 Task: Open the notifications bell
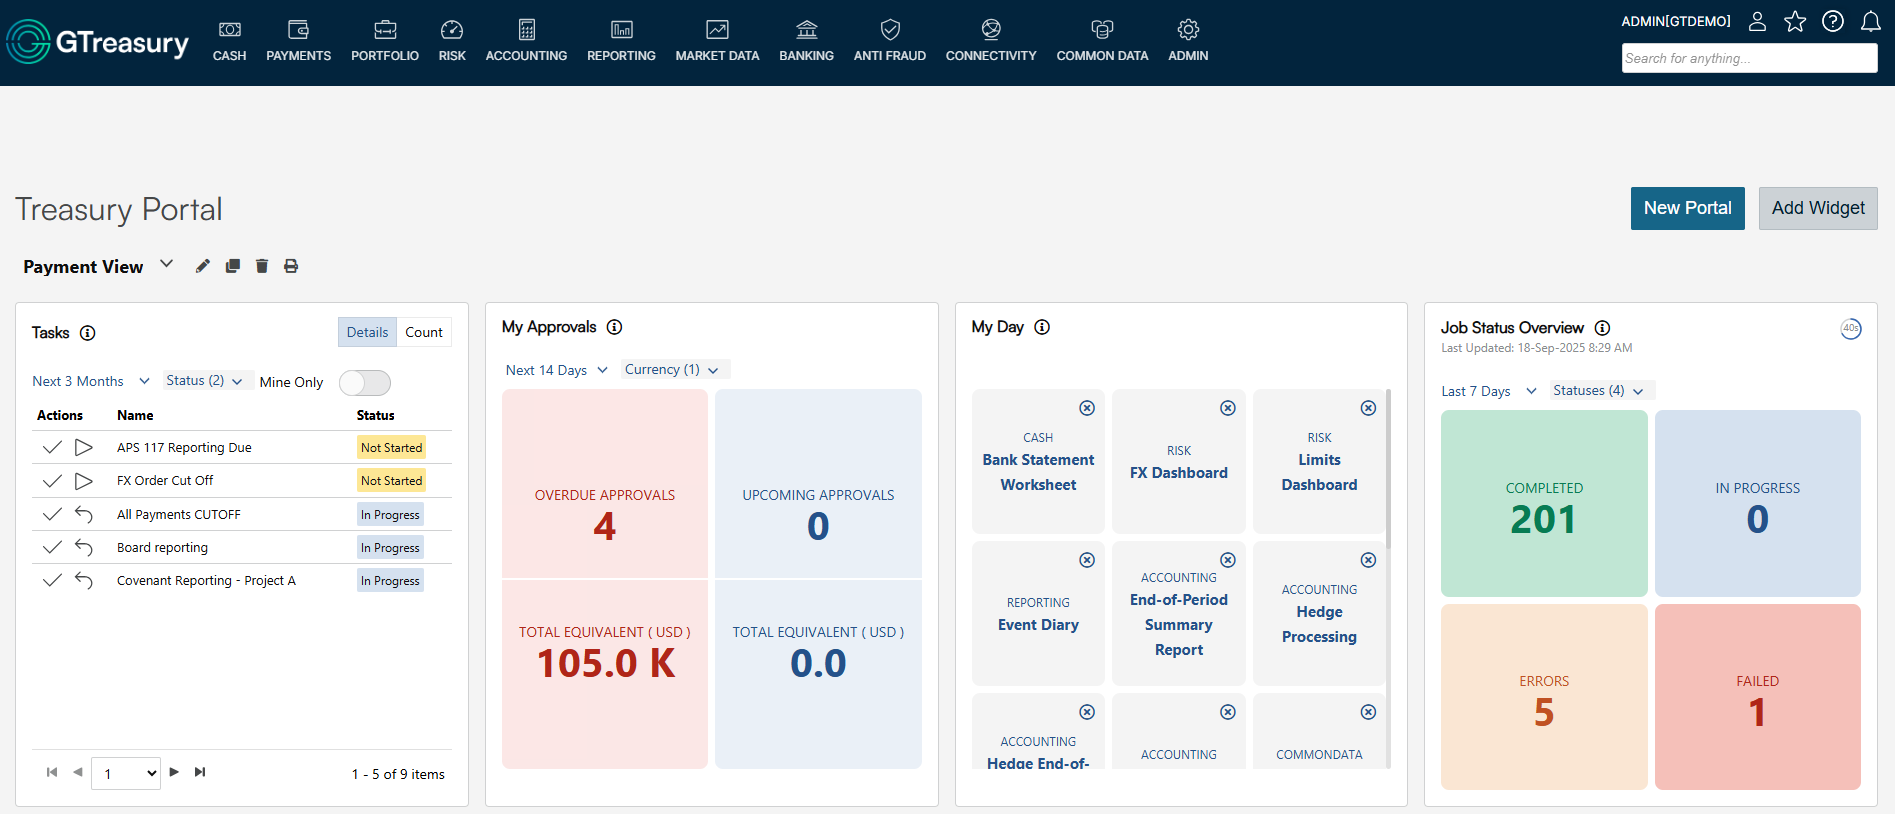pyautogui.click(x=1871, y=21)
